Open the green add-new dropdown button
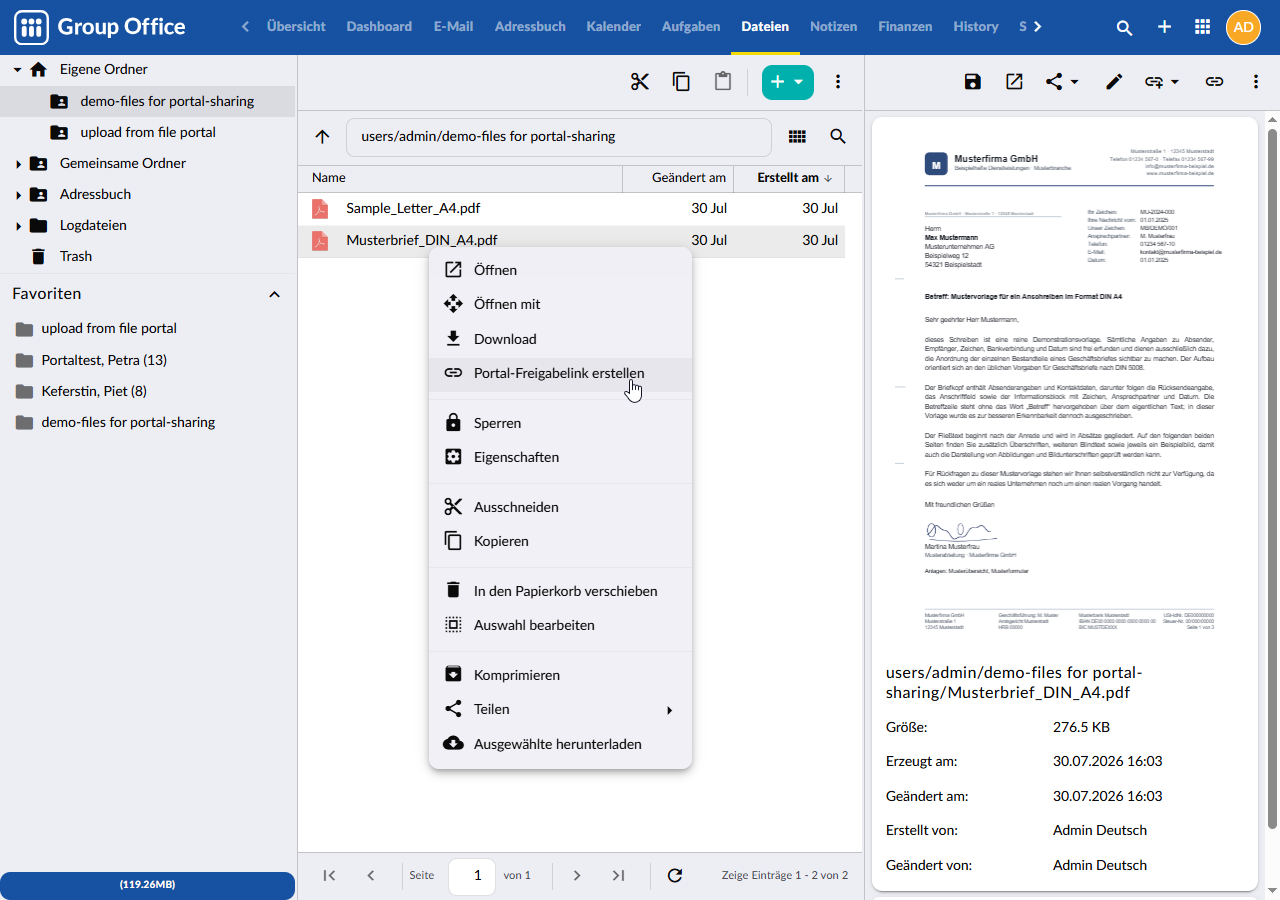This screenshot has height=900, width=1280. [x=788, y=82]
